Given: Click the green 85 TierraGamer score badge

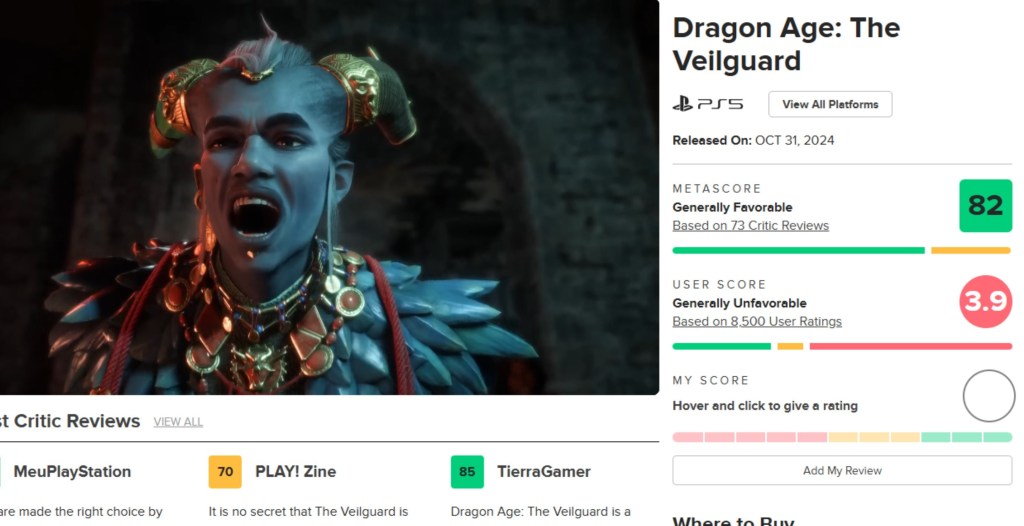Looking at the screenshot, I should pos(467,472).
